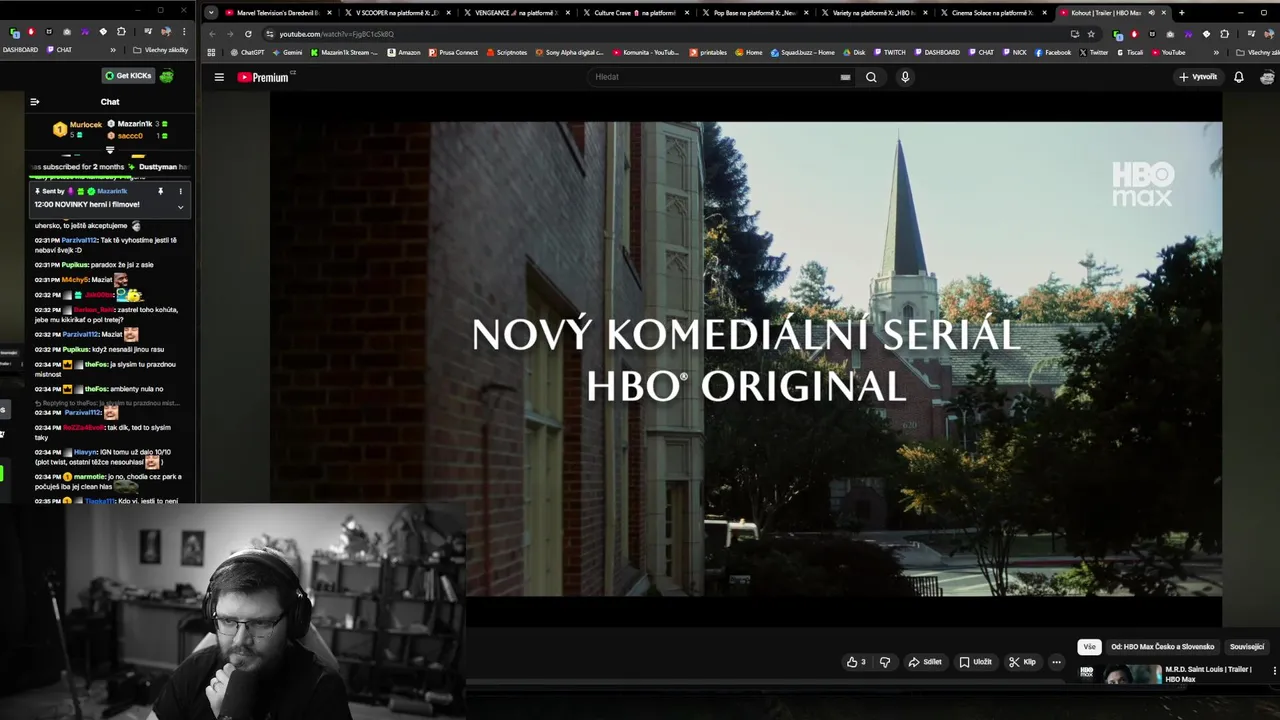Open the Vytvořit create menu
The width and height of the screenshot is (1280, 720).
[x=1198, y=77]
